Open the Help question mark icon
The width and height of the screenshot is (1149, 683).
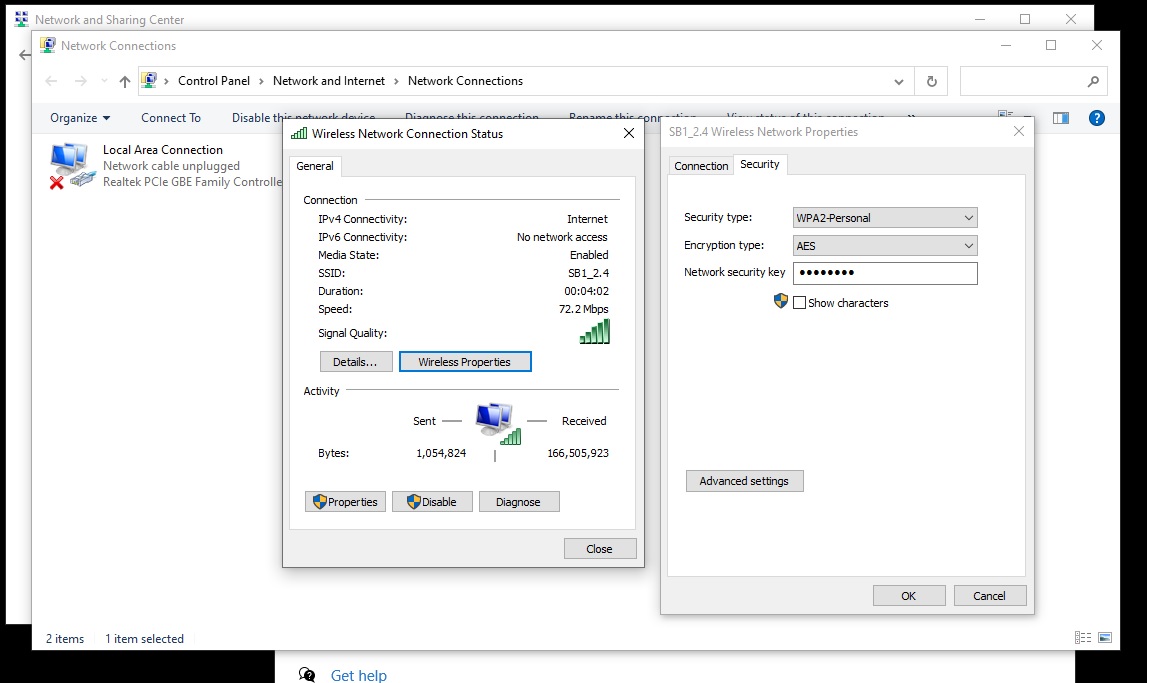coord(1096,118)
